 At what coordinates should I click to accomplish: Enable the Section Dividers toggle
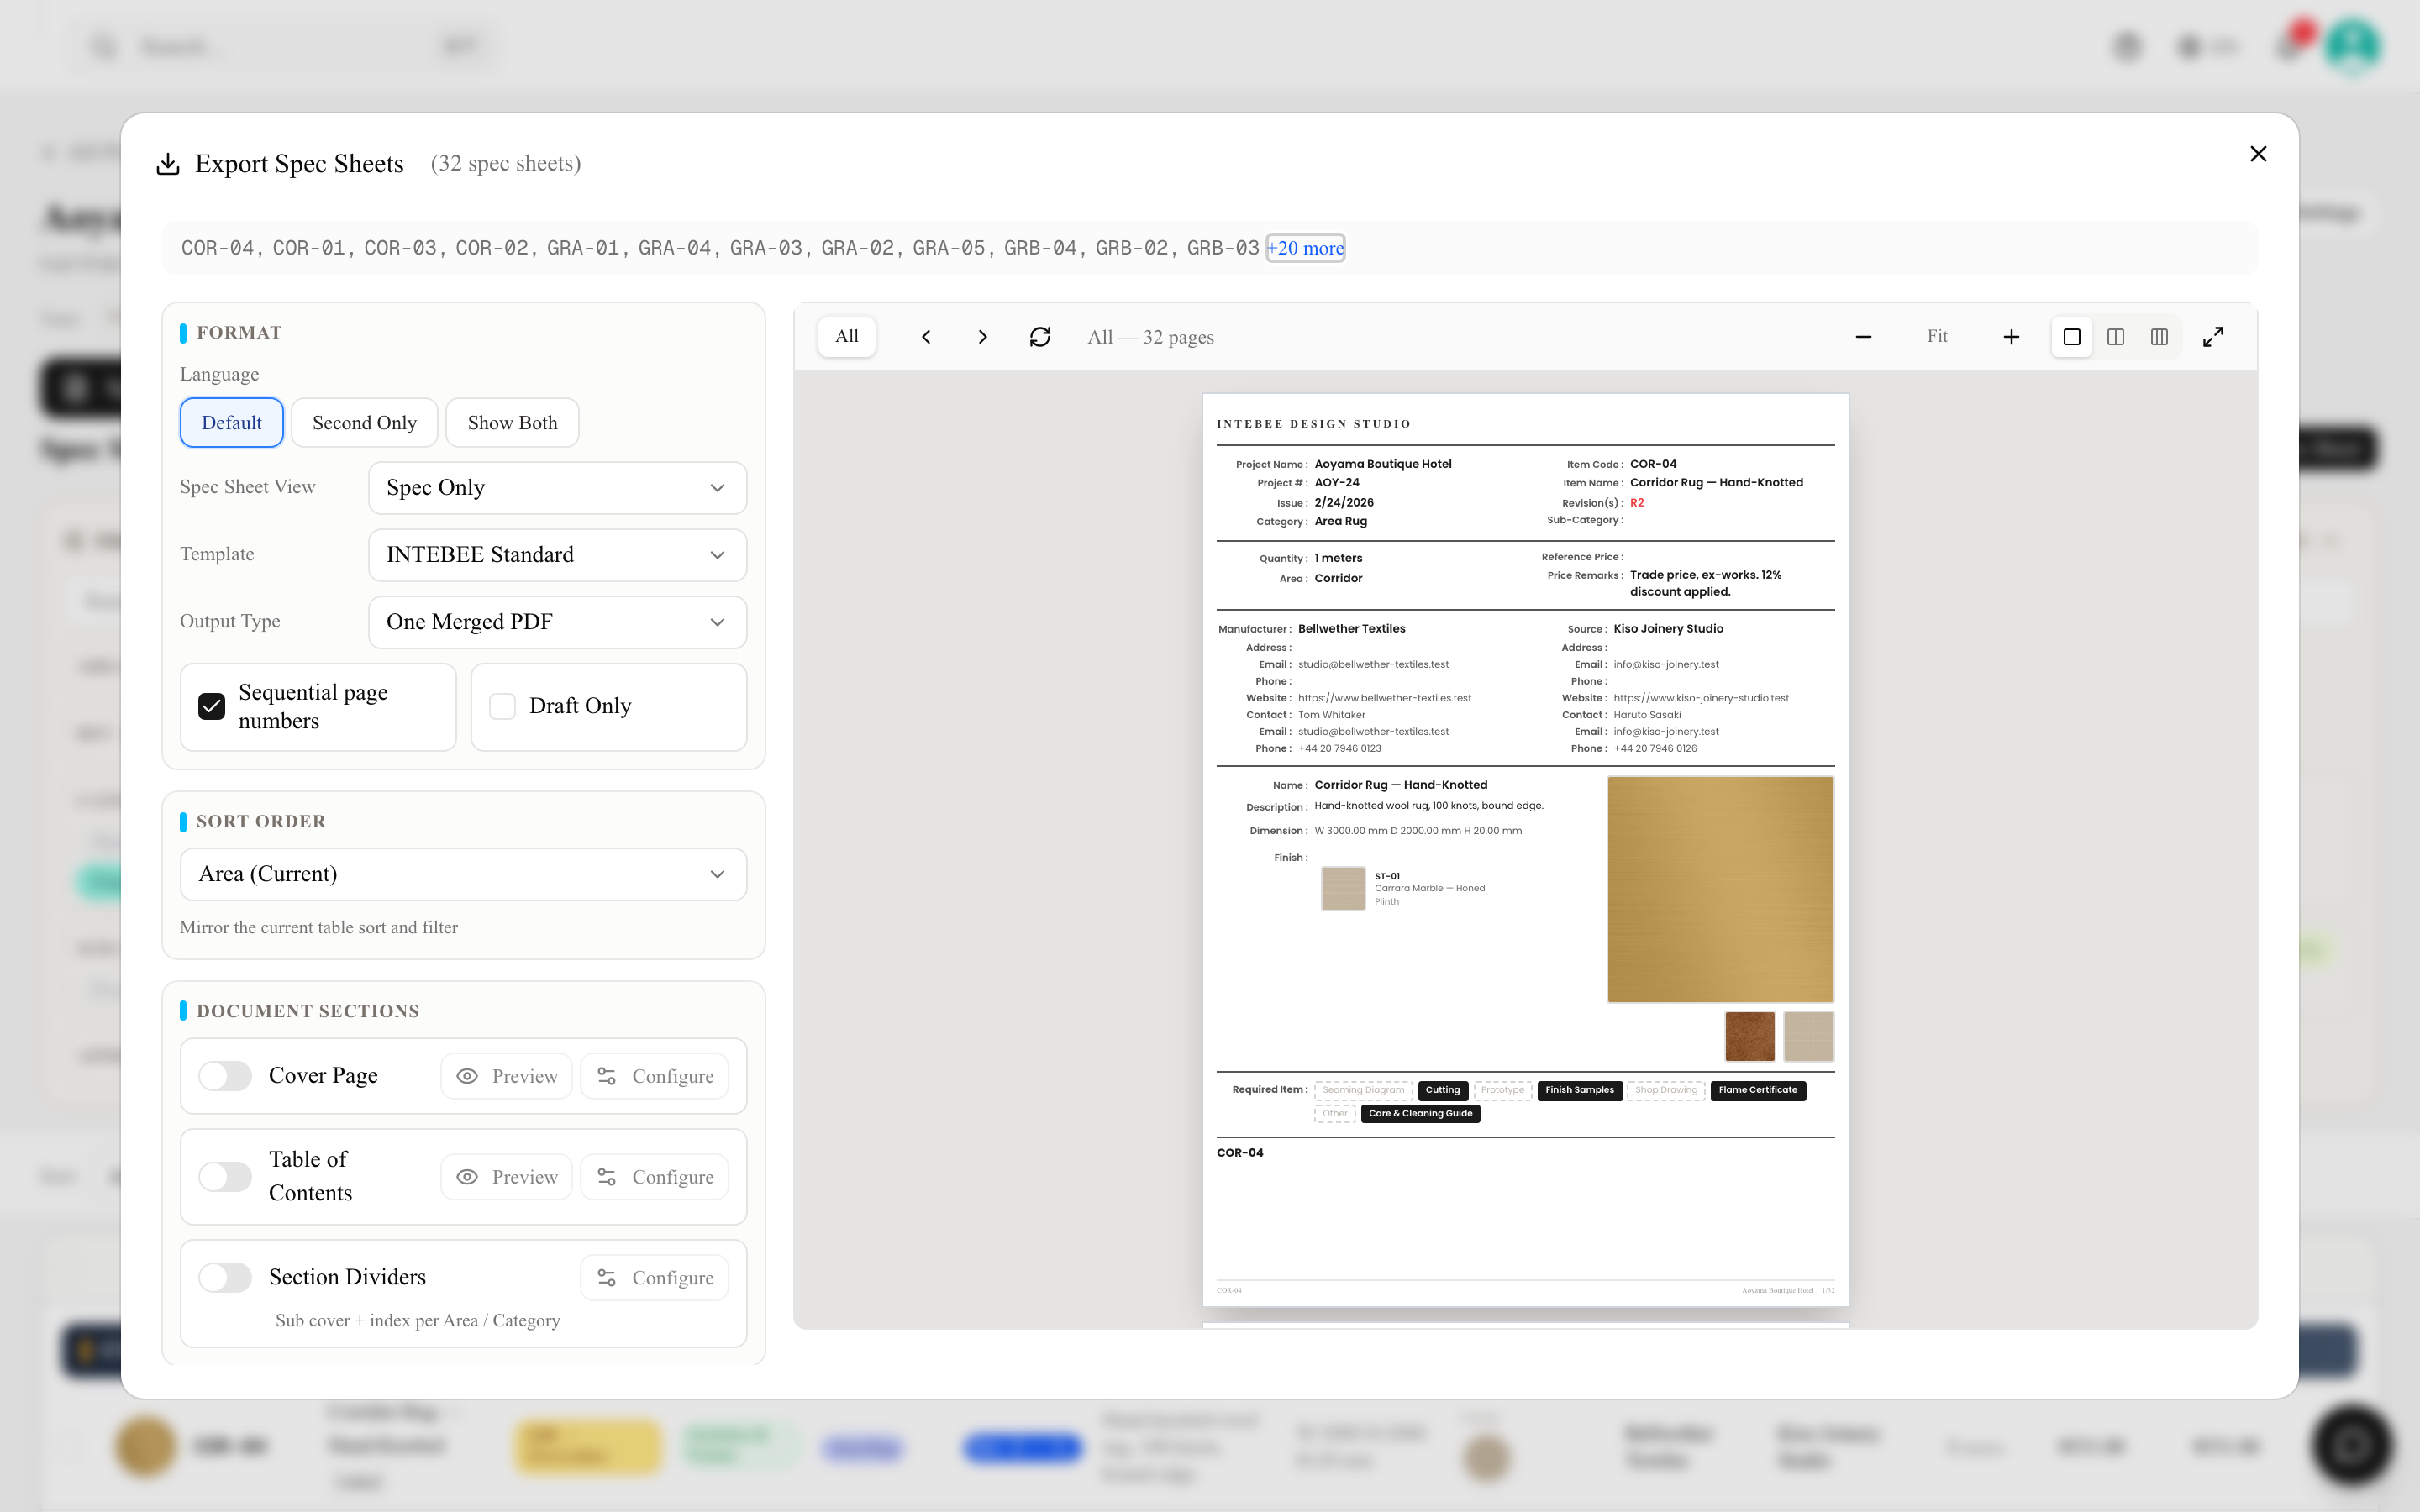(225, 1278)
